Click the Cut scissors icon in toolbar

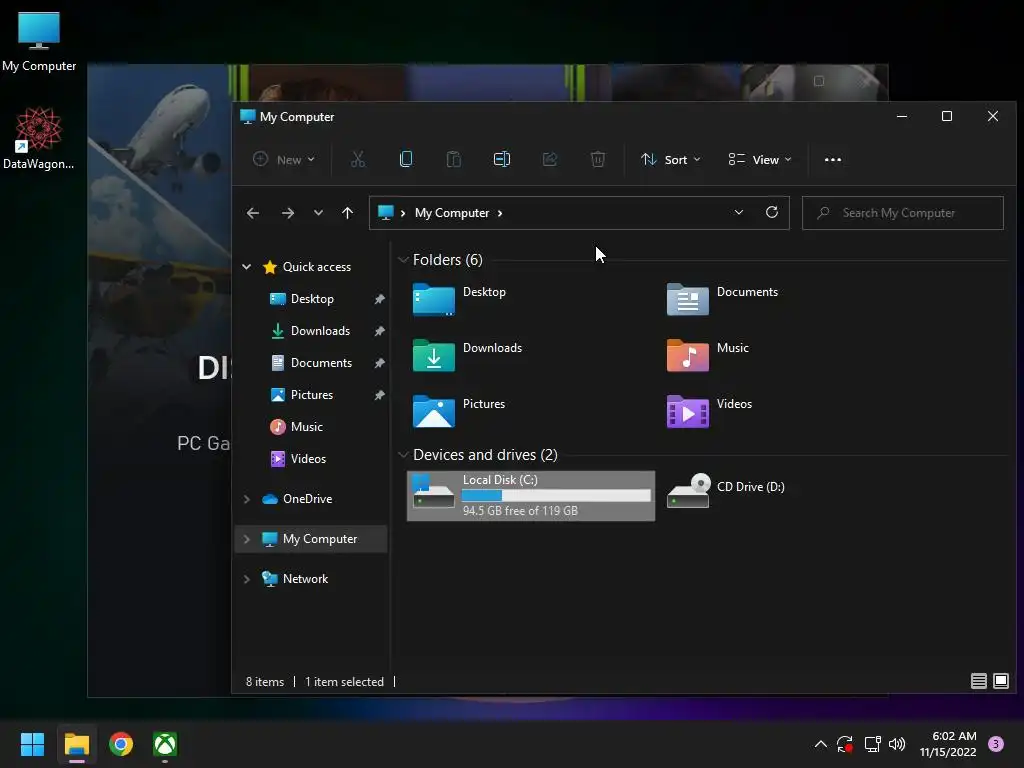tap(358, 159)
